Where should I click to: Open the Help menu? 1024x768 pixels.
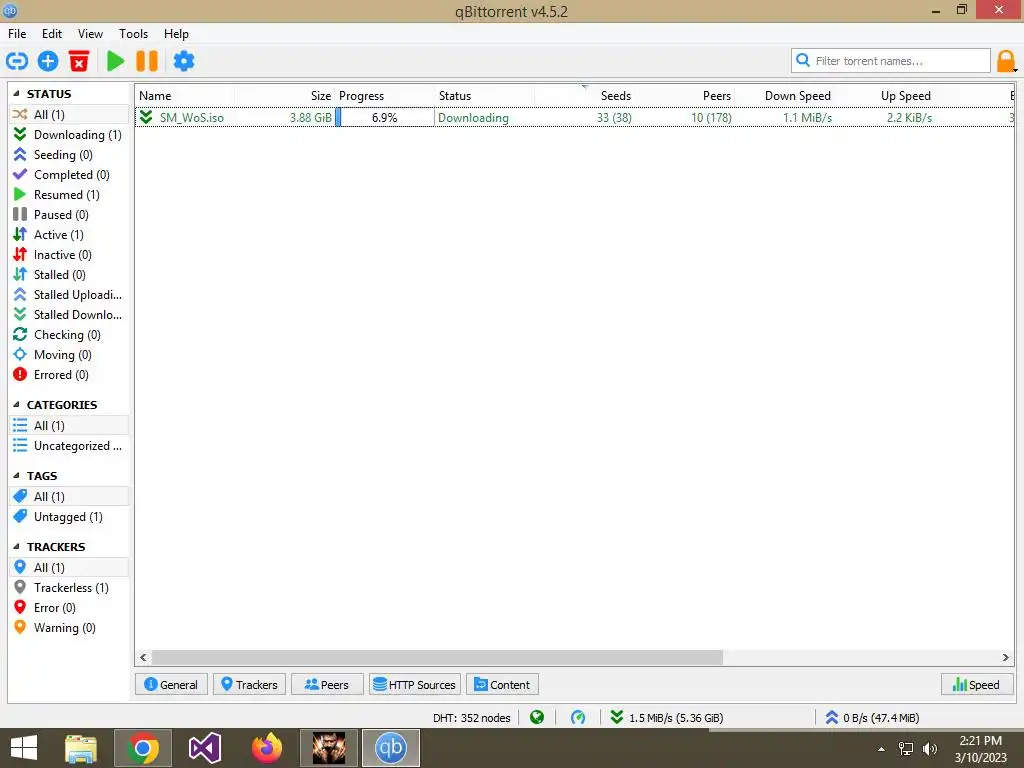coord(176,34)
